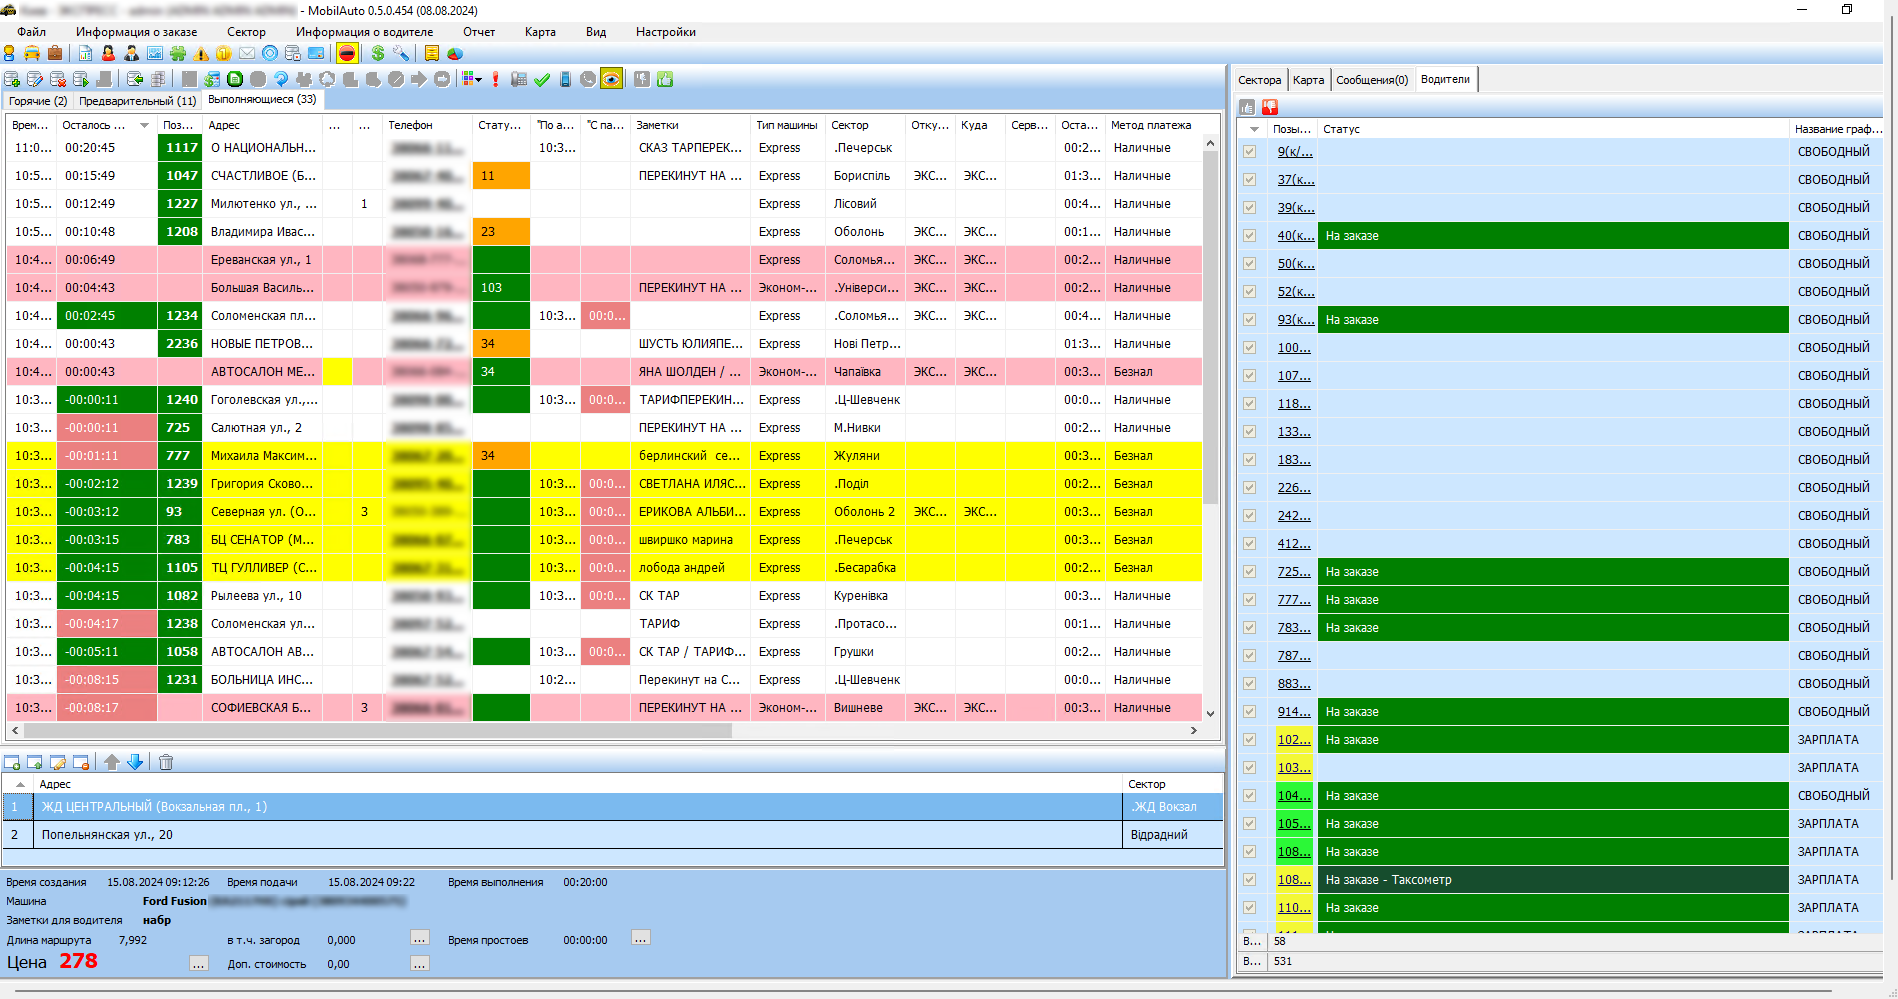Click the green dollar sign icon
This screenshot has width=1898, height=999.
click(x=378, y=54)
